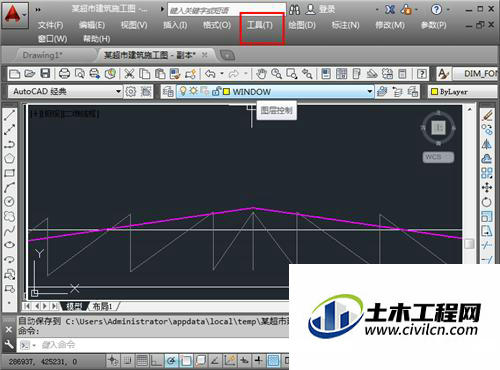
Task: Click the Undo arrow icon
Action: coord(210,74)
